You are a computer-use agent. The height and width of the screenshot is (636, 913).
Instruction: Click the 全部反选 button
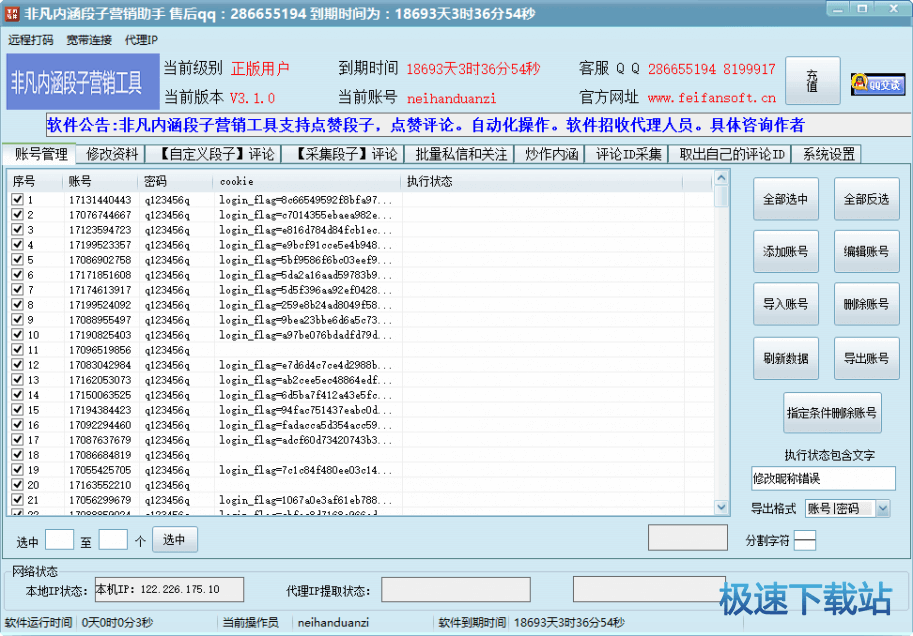[866, 199]
